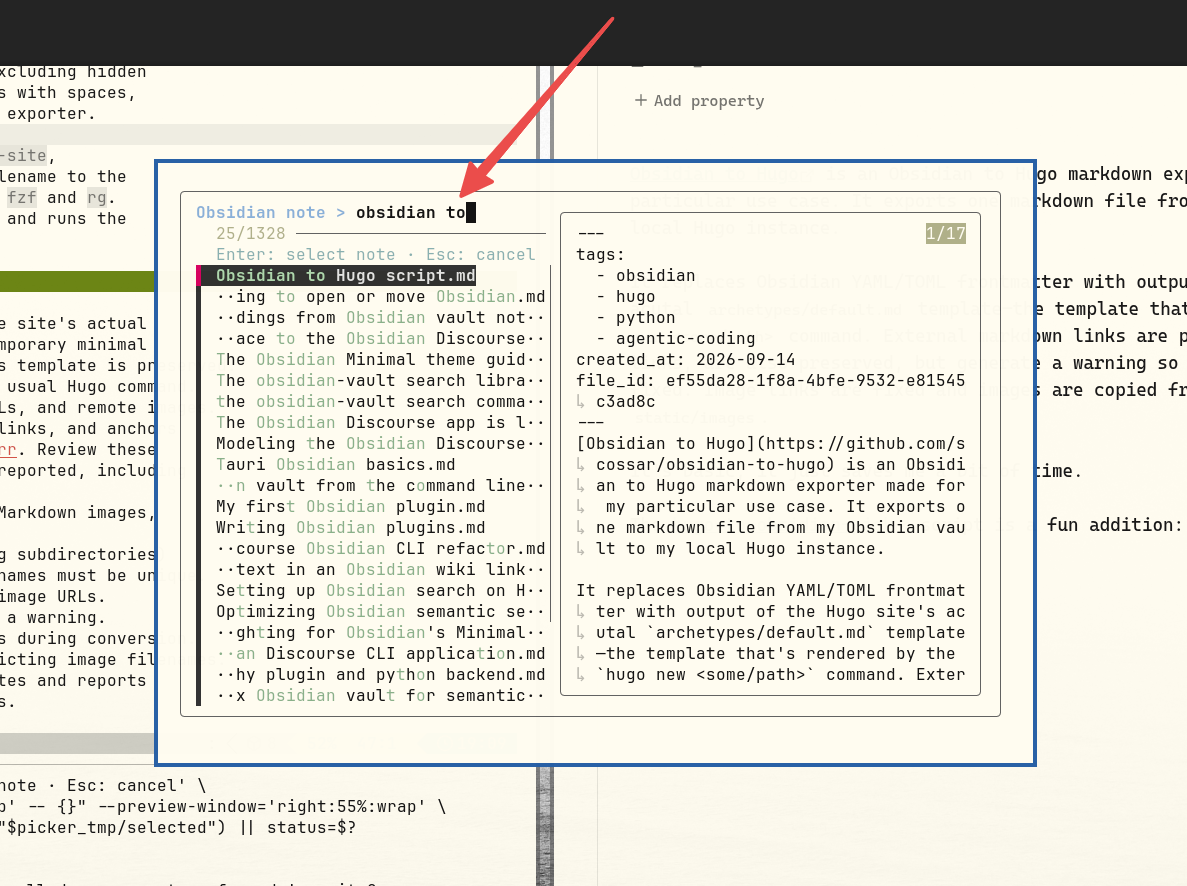
Task: Select result '..n vault from the command line..'
Action: click(380, 485)
